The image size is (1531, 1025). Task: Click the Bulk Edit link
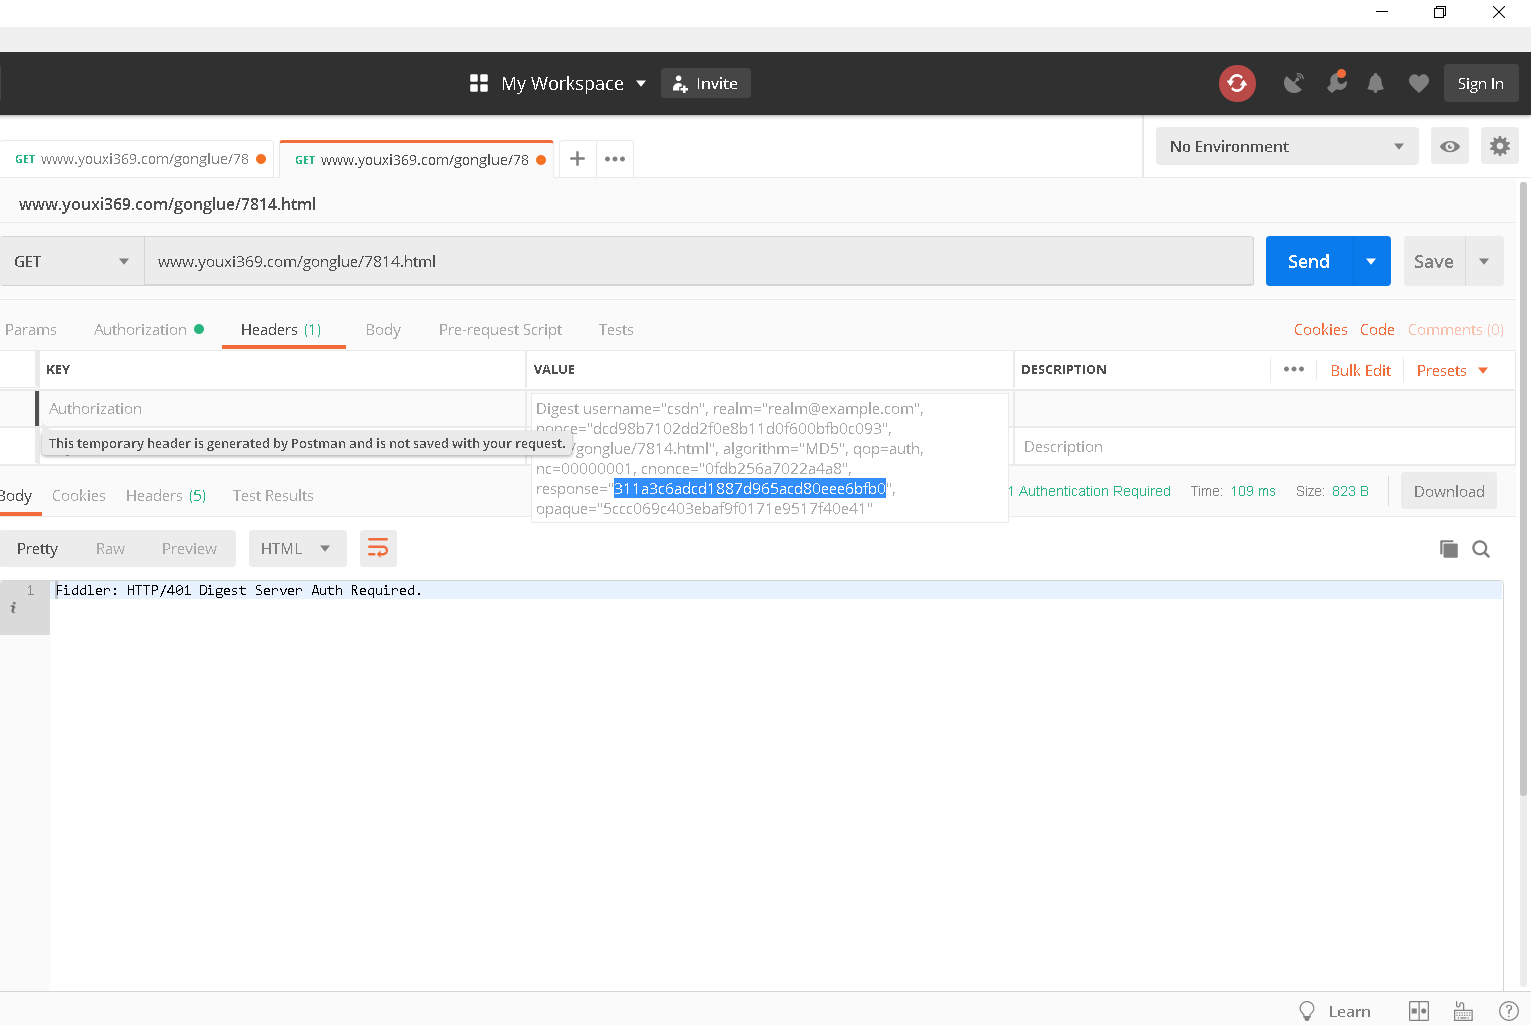tap(1361, 370)
